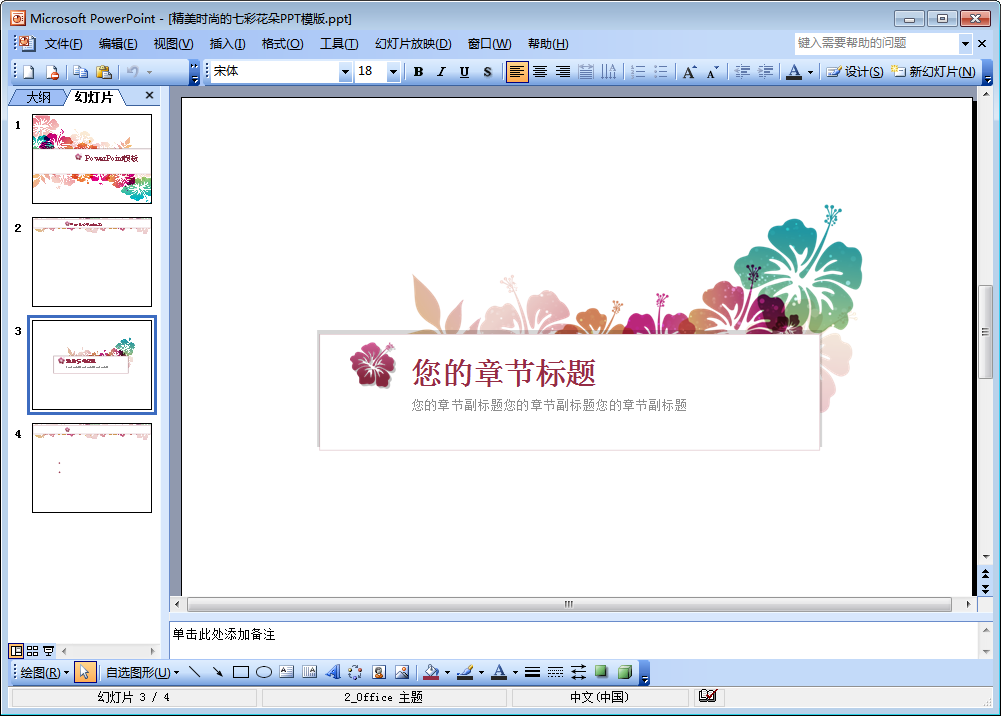The image size is (1001, 716).
Task: Open the 幻灯片放映 menu
Action: (413, 44)
